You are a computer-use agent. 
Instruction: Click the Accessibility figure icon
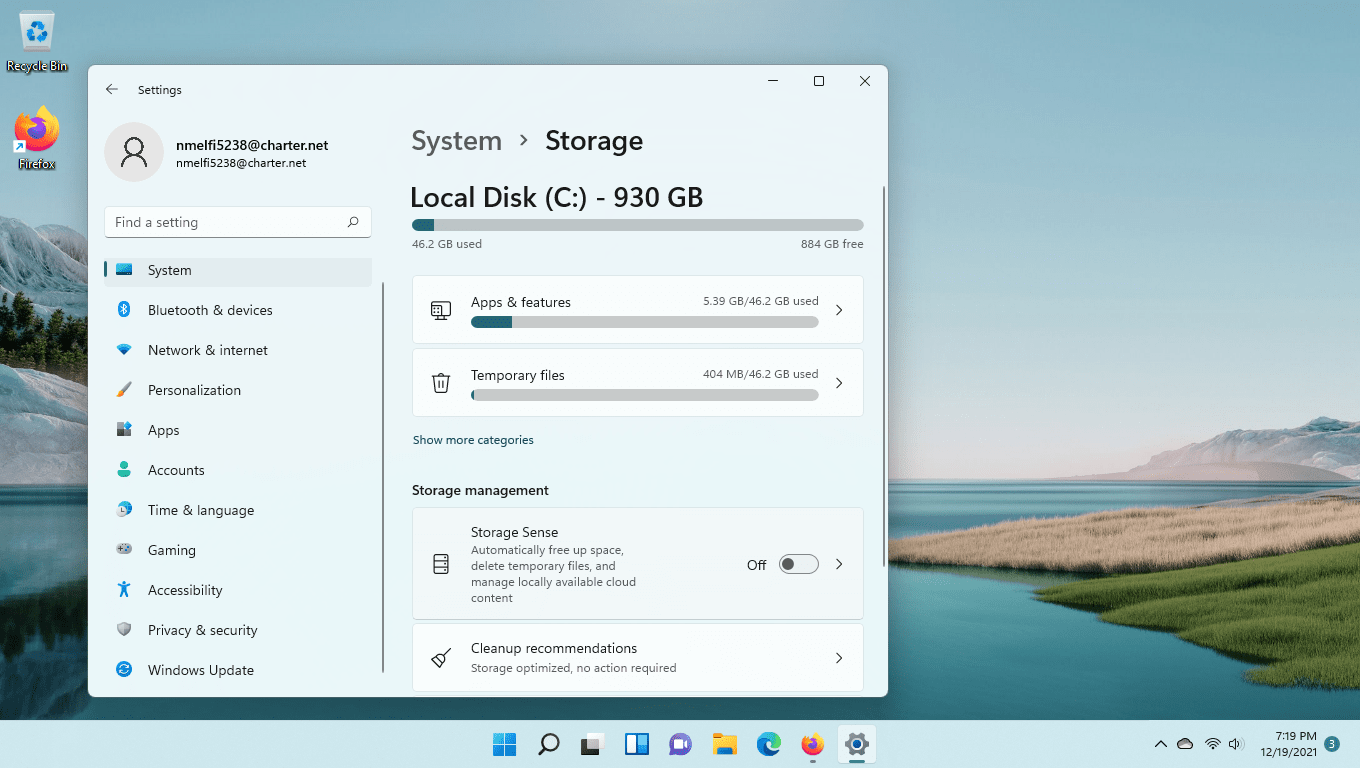click(124, 590)
